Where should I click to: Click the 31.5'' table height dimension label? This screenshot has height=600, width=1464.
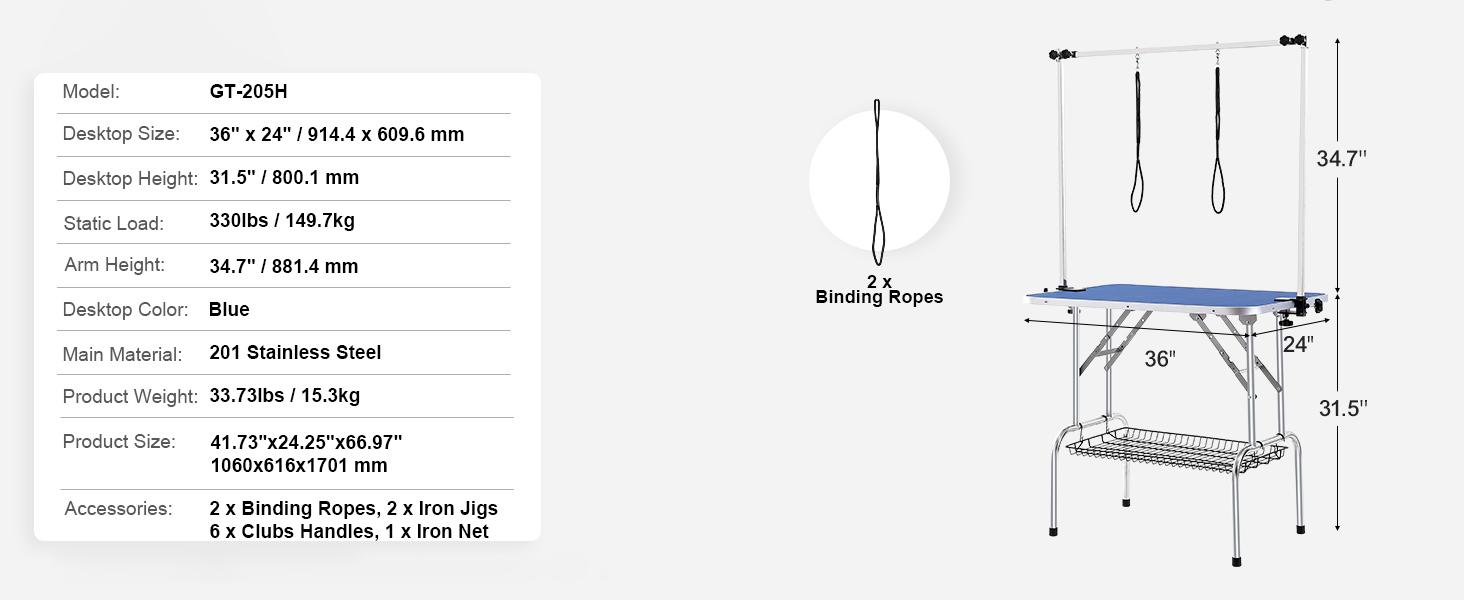pyautogui.click(x=1342, y=407)
